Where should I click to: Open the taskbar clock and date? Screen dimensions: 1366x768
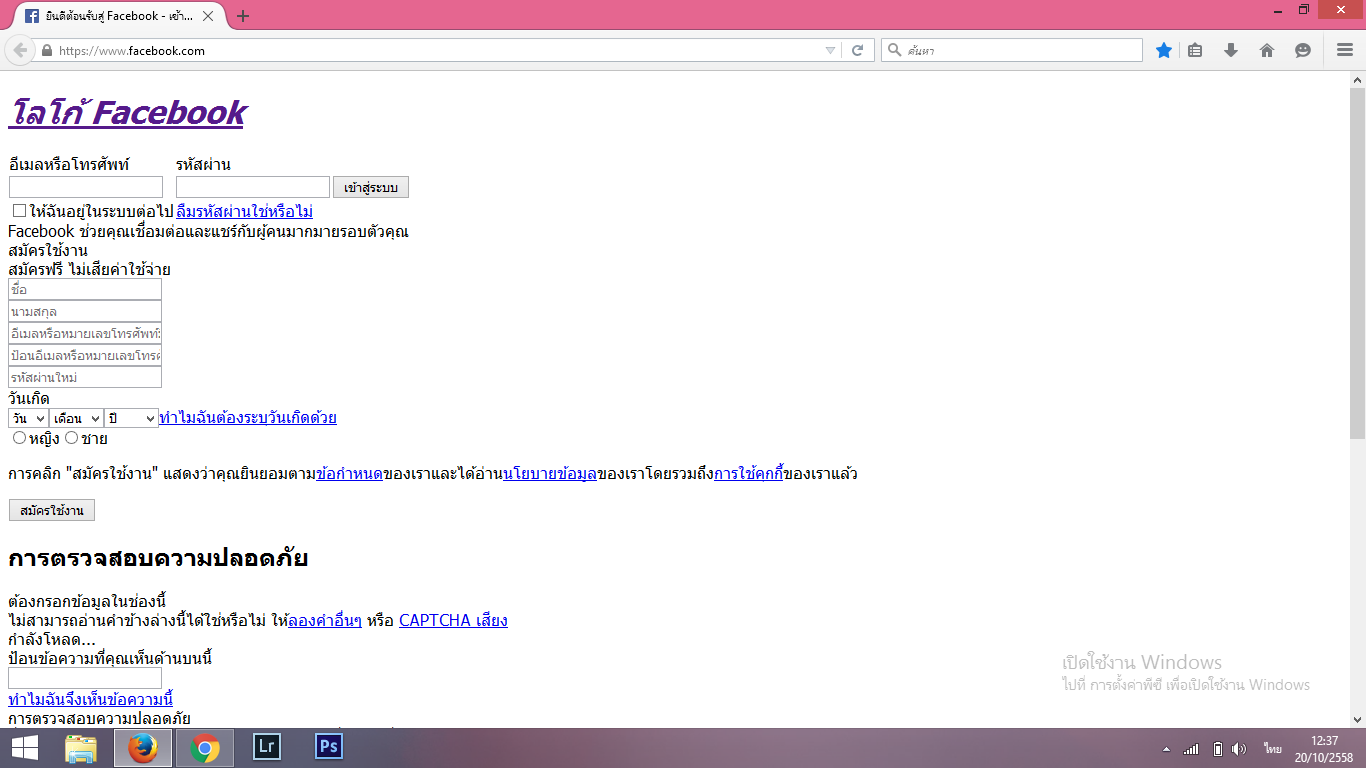(x=1324, y=749)
